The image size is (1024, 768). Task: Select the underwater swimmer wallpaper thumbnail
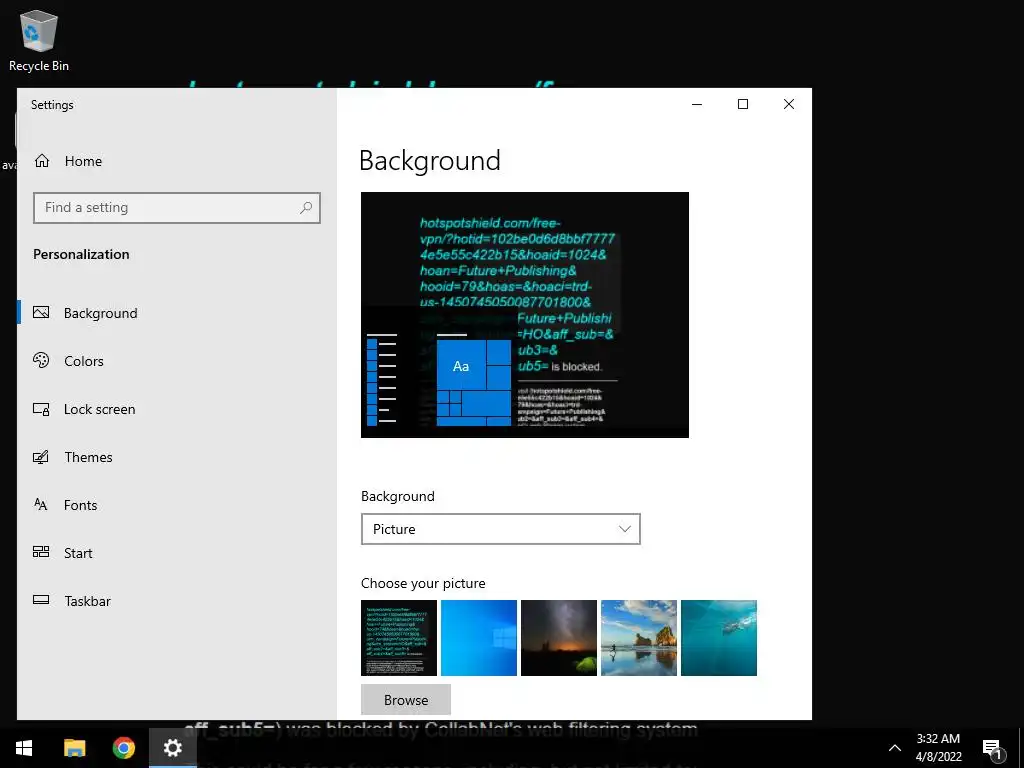[x=719, y=638]
